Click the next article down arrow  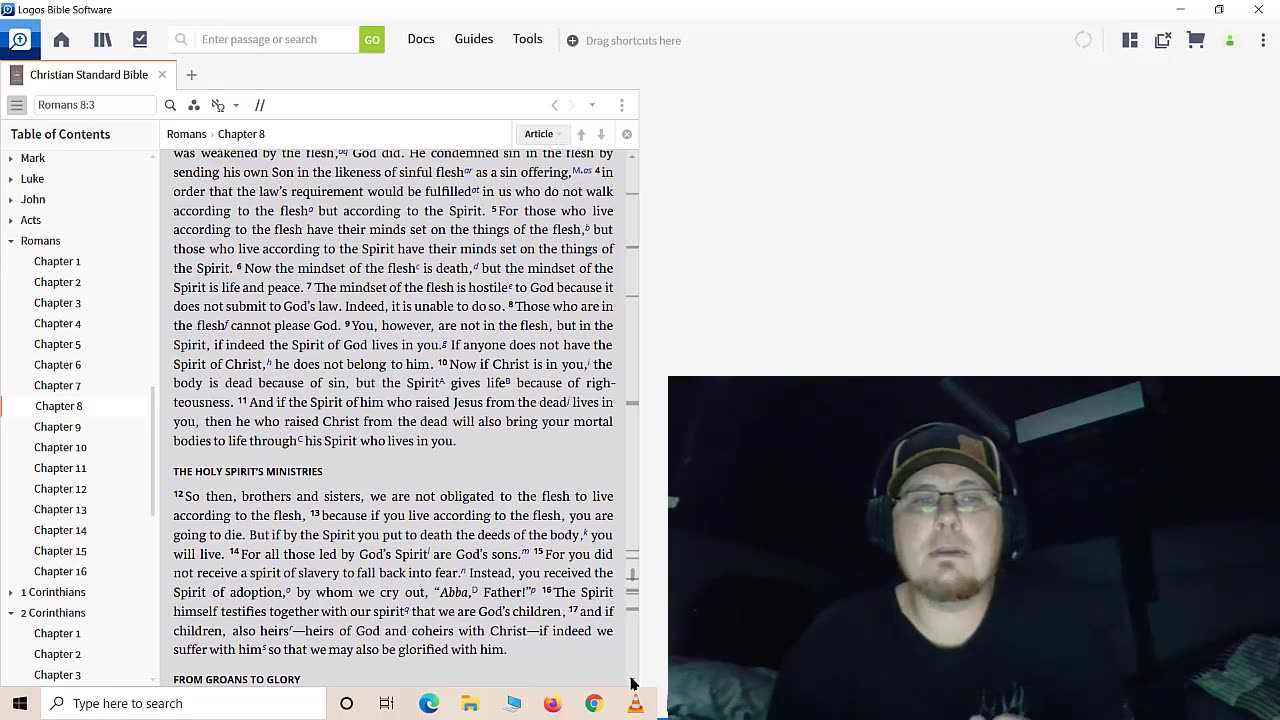[x=601, y=134]
